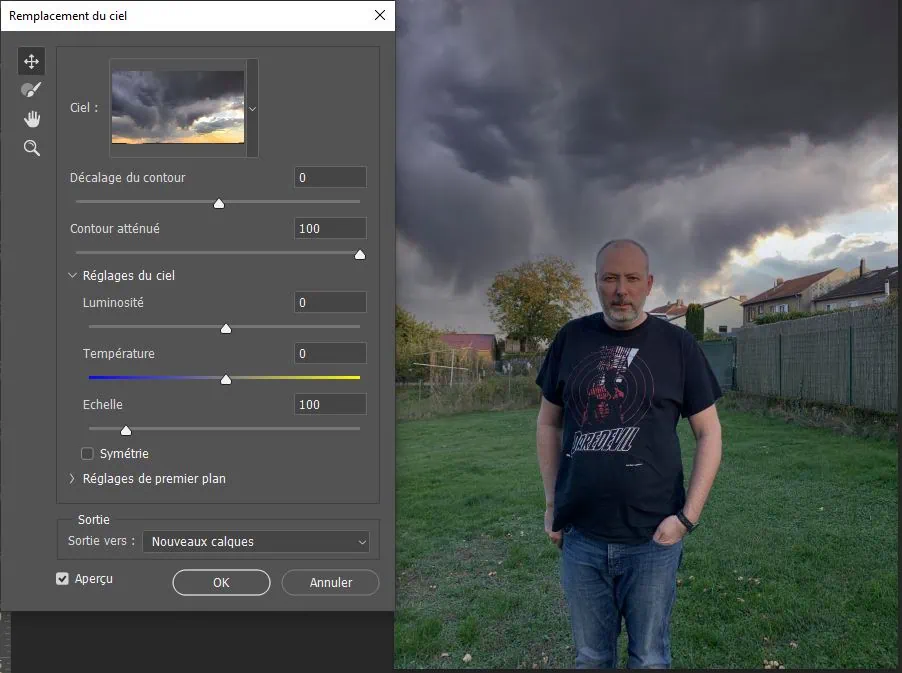Select the Hand tool icon
Screen dimensions: 902x673
pyautogui.click(x=32, y=119)
